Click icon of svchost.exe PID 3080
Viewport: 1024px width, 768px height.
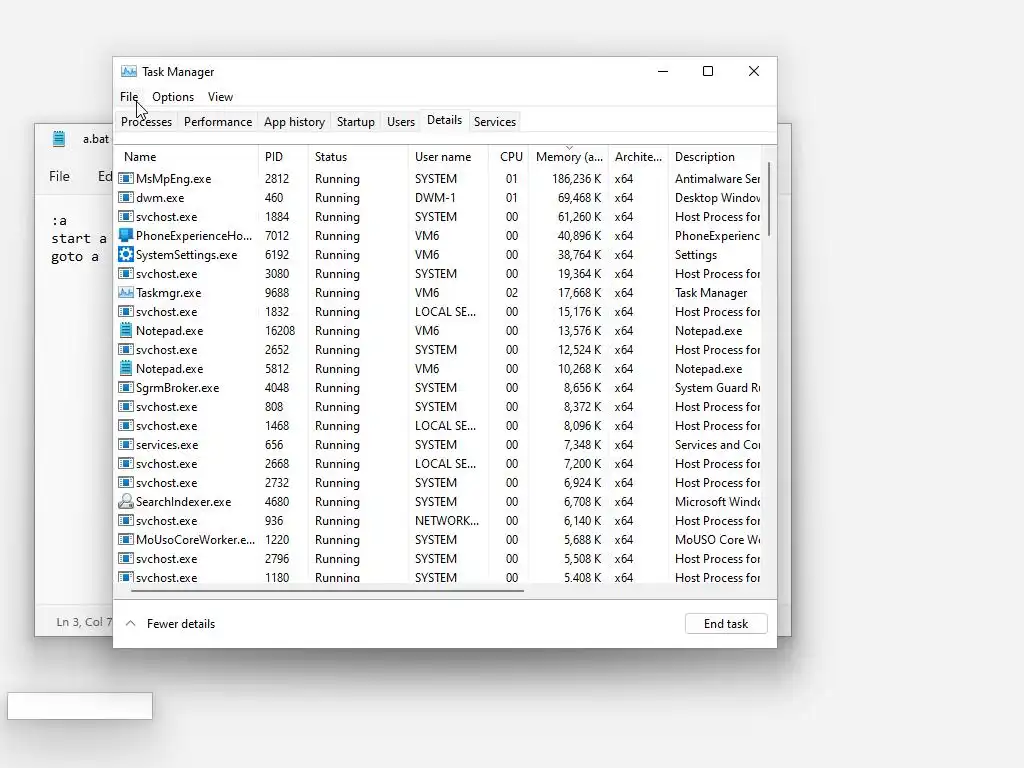[126, 274]
